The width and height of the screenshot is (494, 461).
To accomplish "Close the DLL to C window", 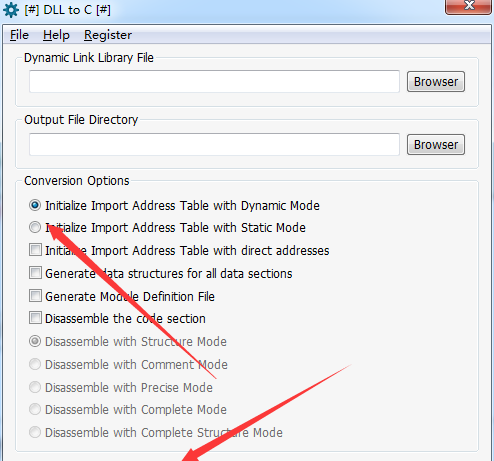I will pos(468,6).
